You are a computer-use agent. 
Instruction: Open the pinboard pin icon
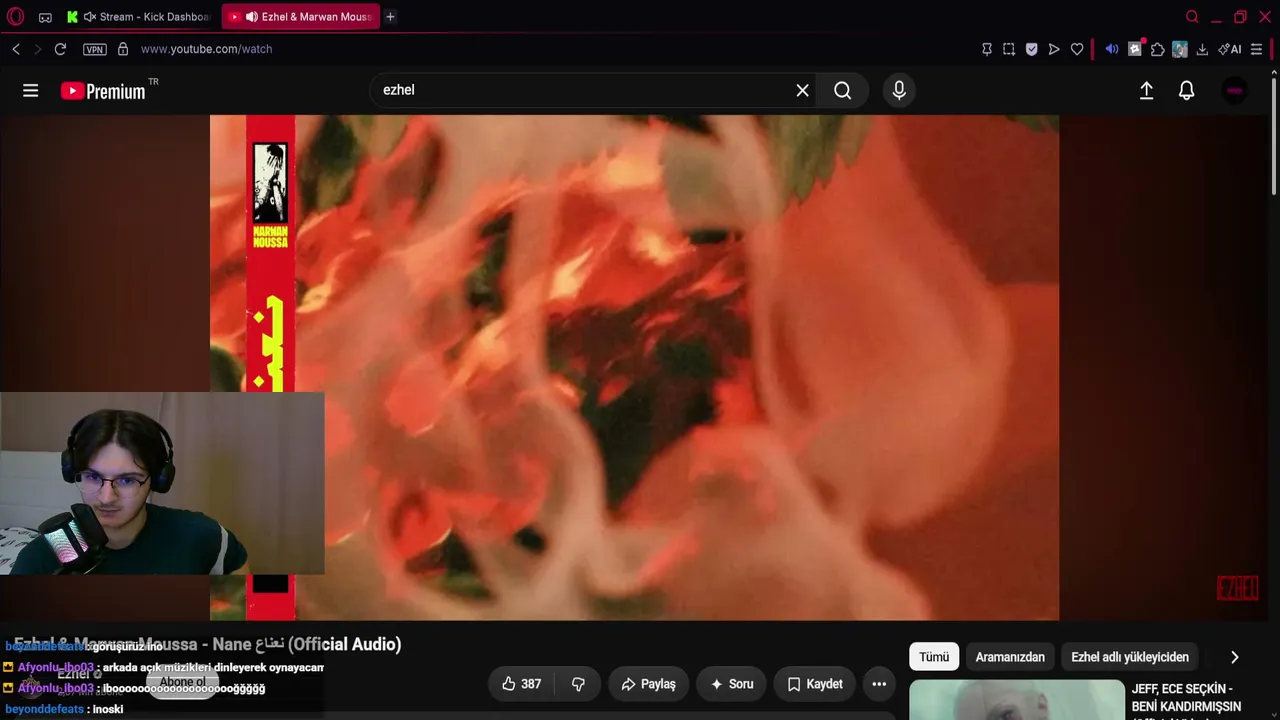(987, 49)
